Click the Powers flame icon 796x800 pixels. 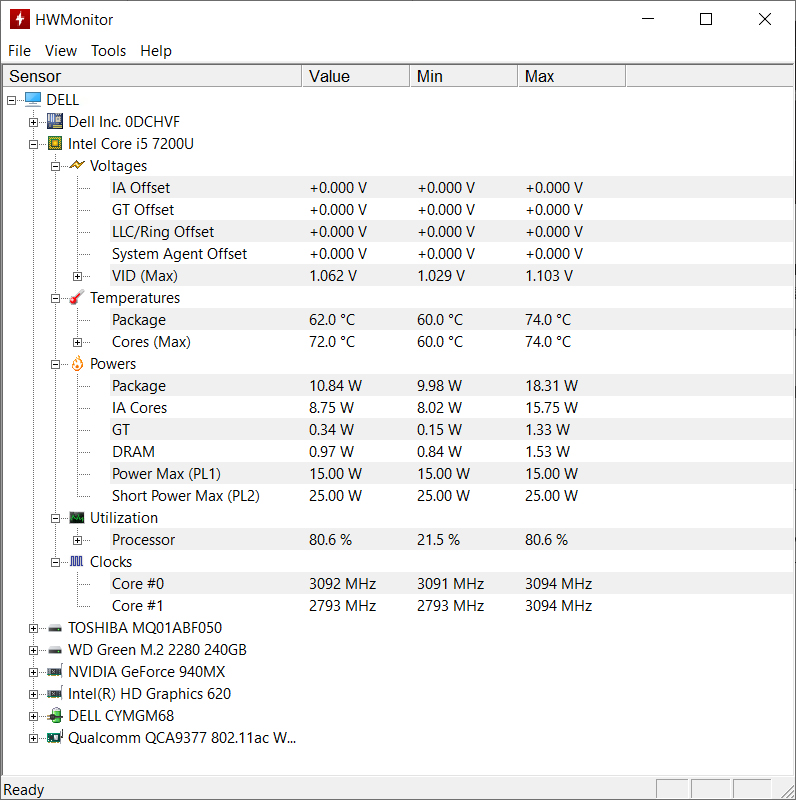(x=77, y=363)
